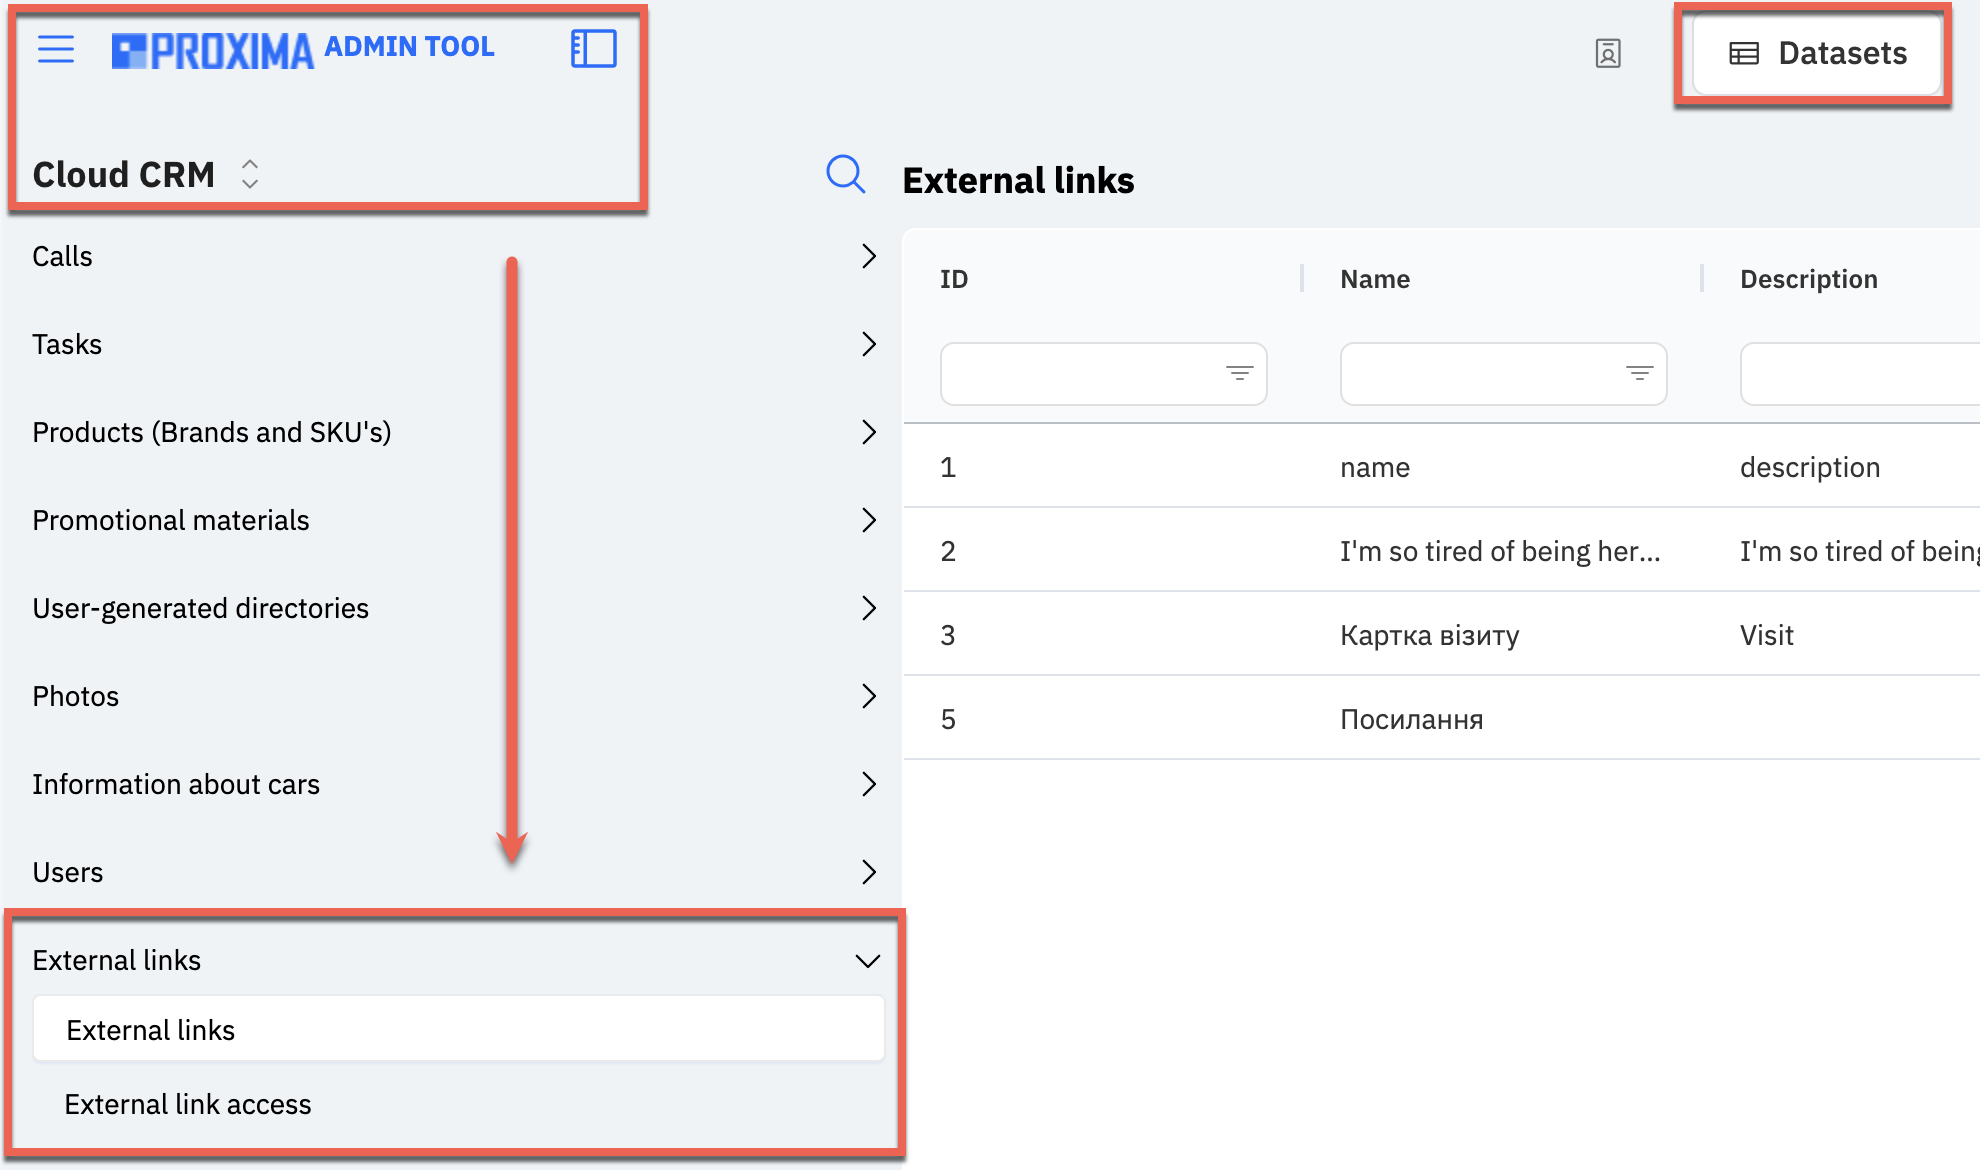Image resolution: width=1980 pixels, height=1170 pixels.
Task: Open the ID column filter icon
Action: (x=1239, y=374)
